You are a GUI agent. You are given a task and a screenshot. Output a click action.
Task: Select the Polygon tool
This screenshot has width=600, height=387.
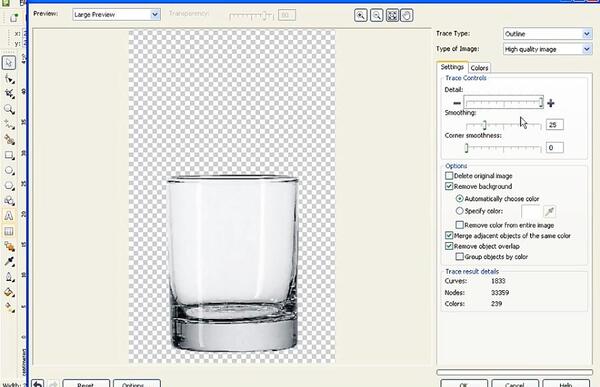click(x=9, y=186)
